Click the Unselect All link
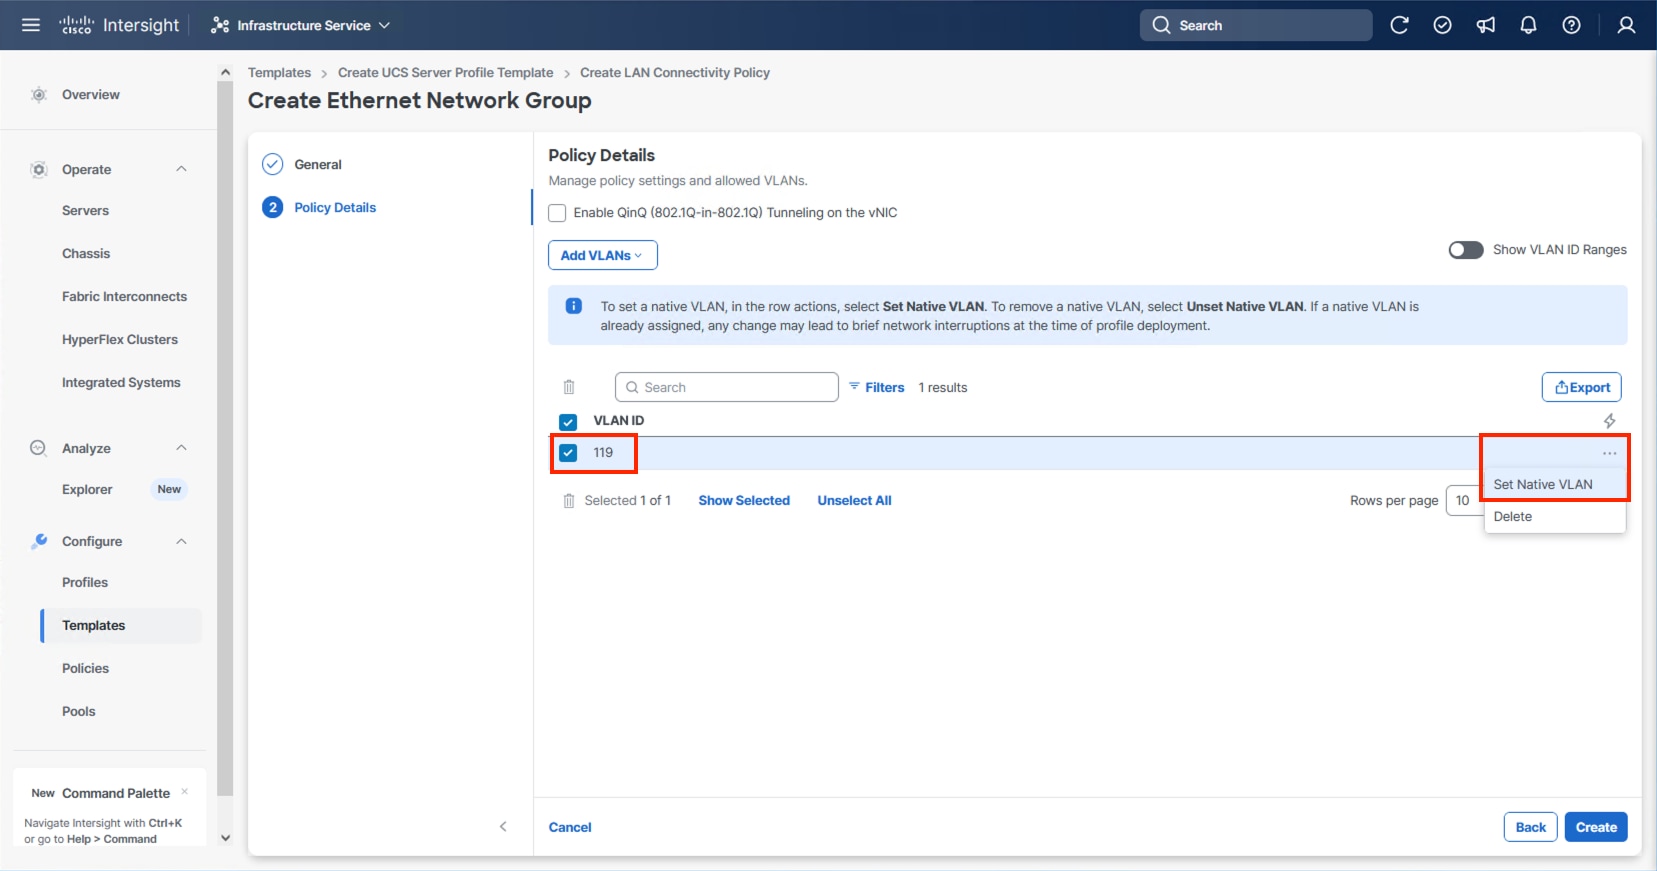 tap(854, 500)
